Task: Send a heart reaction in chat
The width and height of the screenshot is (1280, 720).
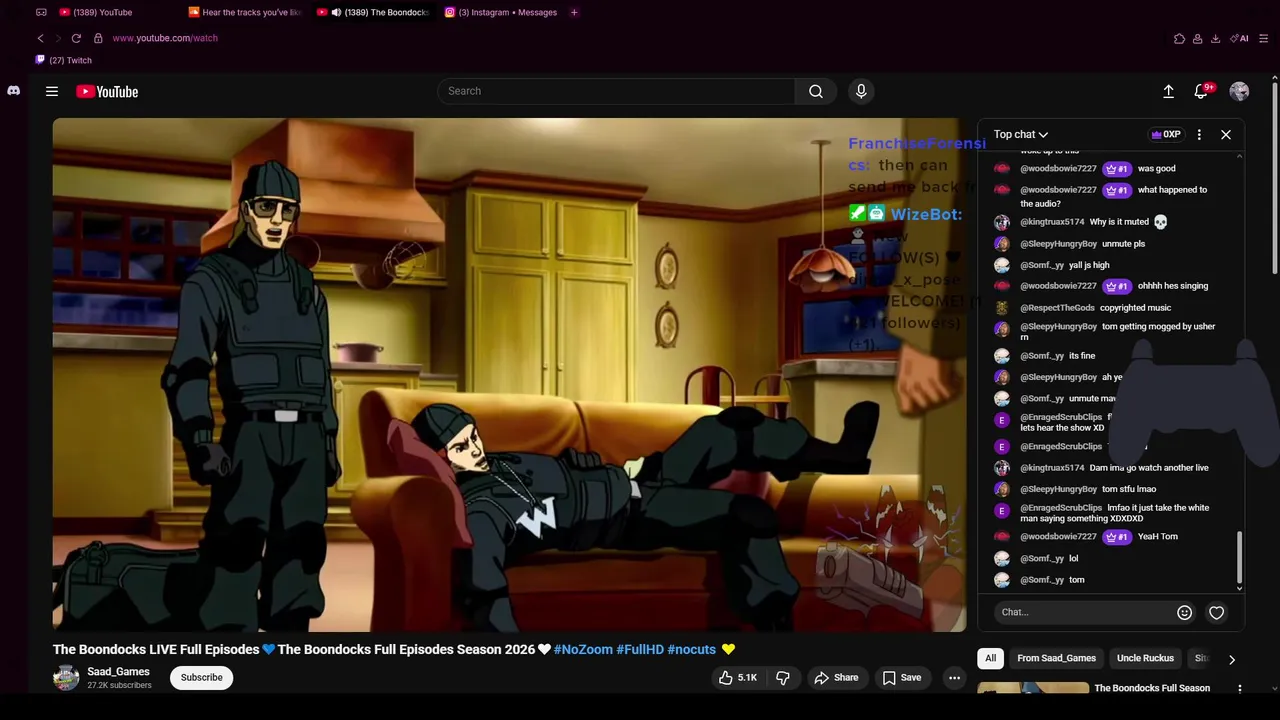Action: pyautogui.click(x=1216, y=612)
